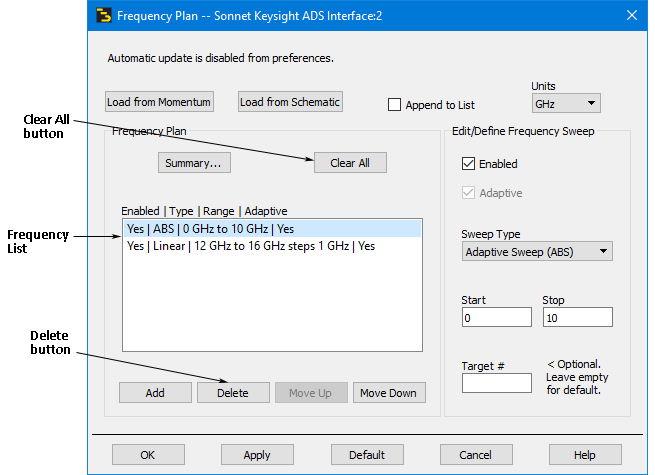
Task: Click the Start frequency field
Action: point(496,318)
